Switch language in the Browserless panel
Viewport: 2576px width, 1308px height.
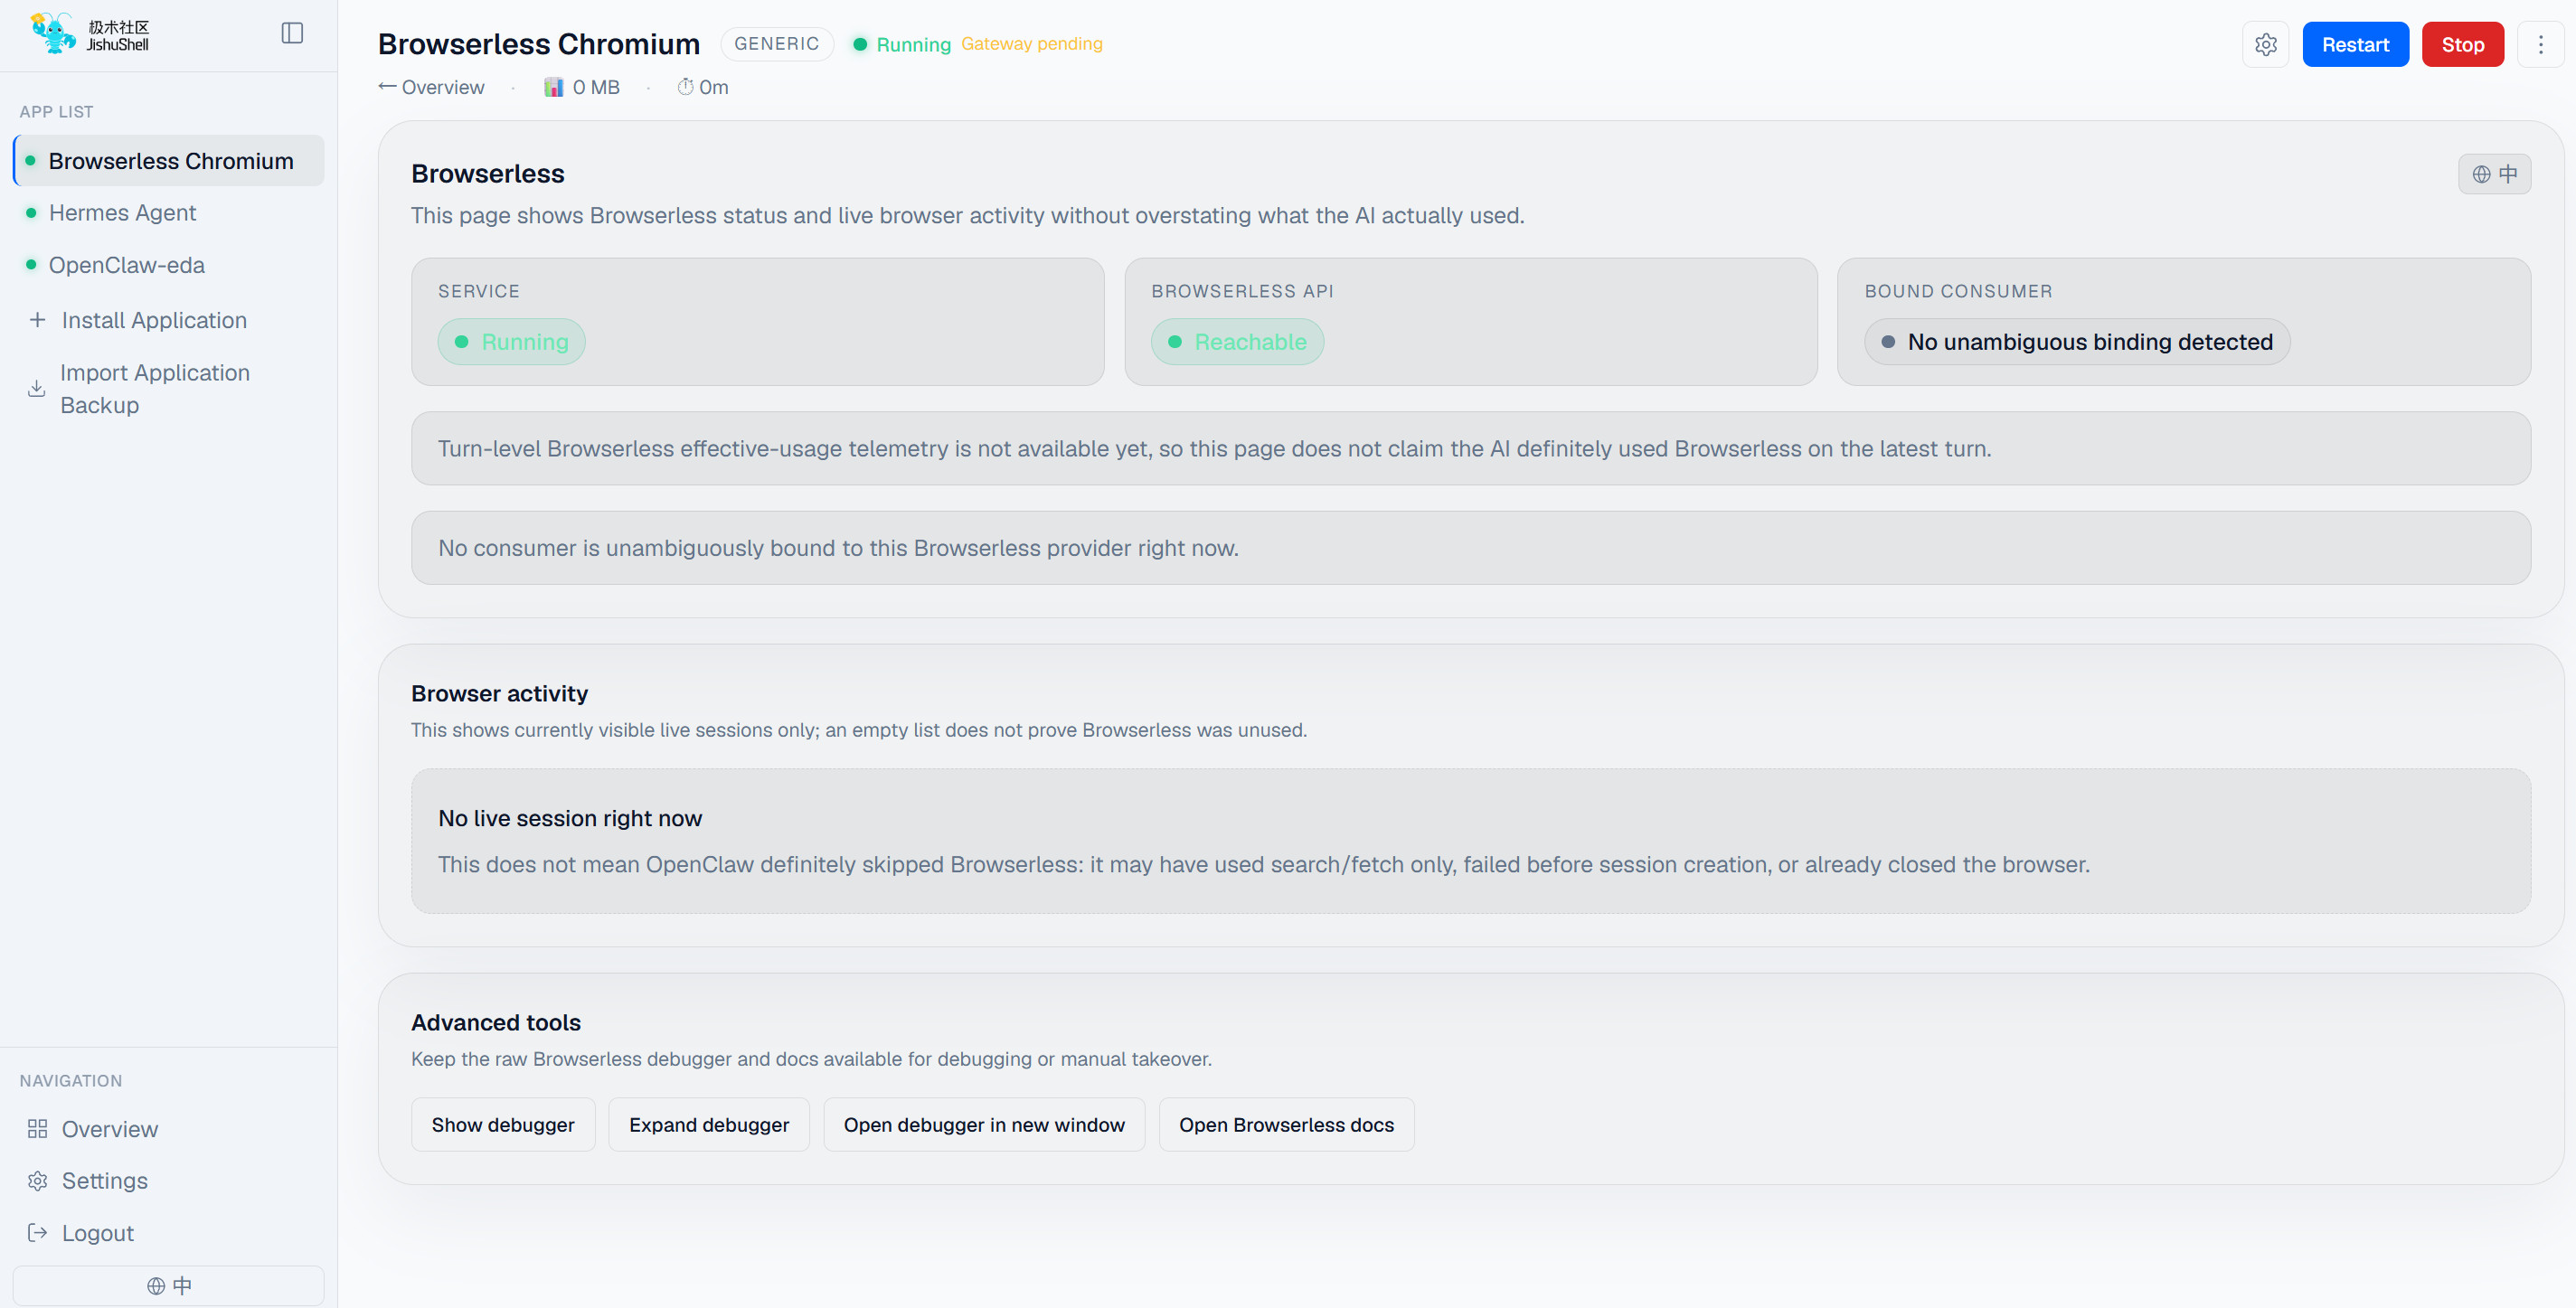coord(2494,174)
